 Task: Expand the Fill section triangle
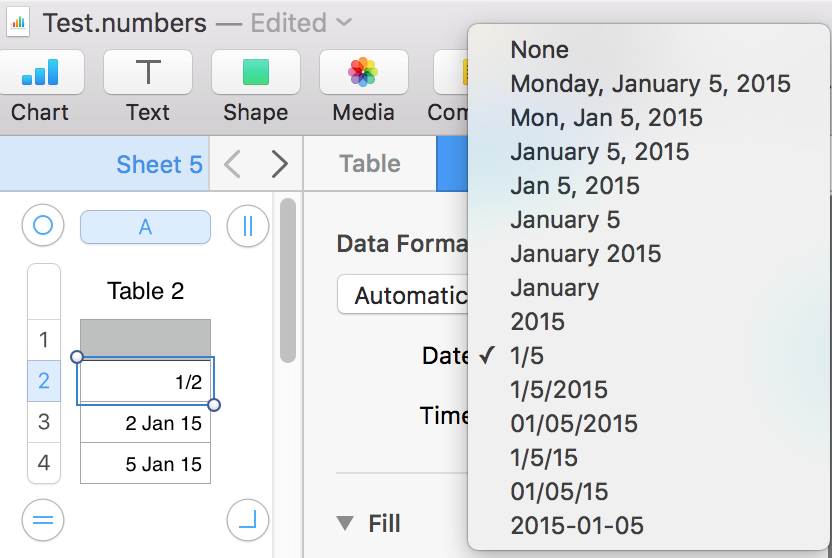point(345,523)
